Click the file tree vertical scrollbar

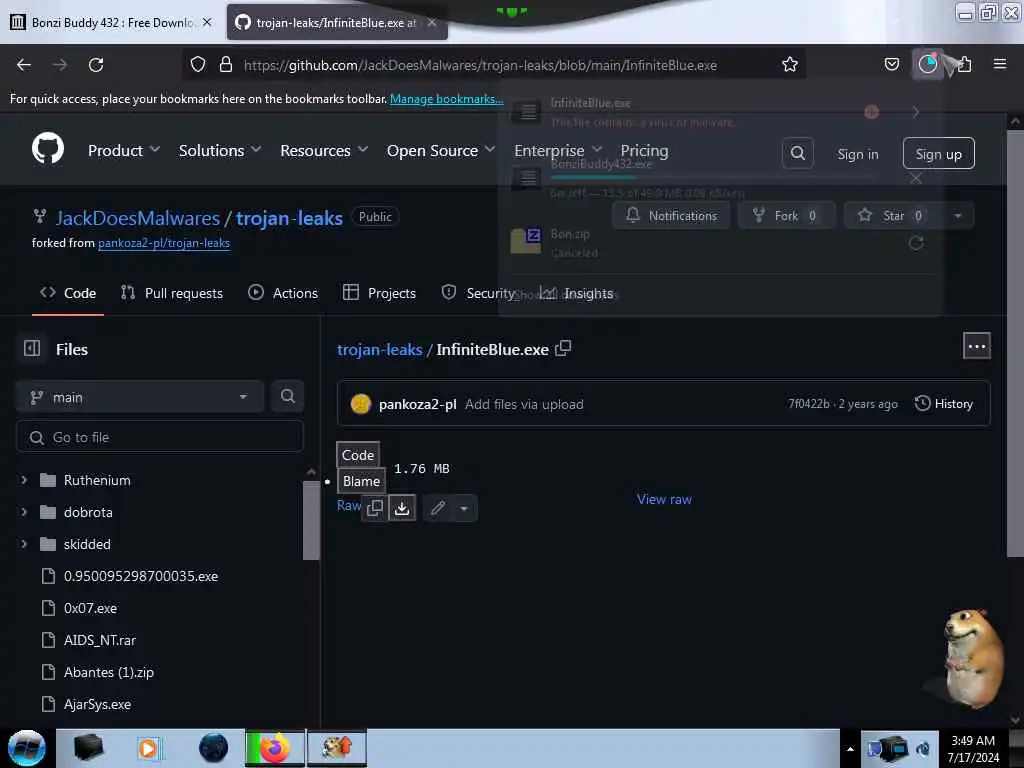(x=312, y=520)
